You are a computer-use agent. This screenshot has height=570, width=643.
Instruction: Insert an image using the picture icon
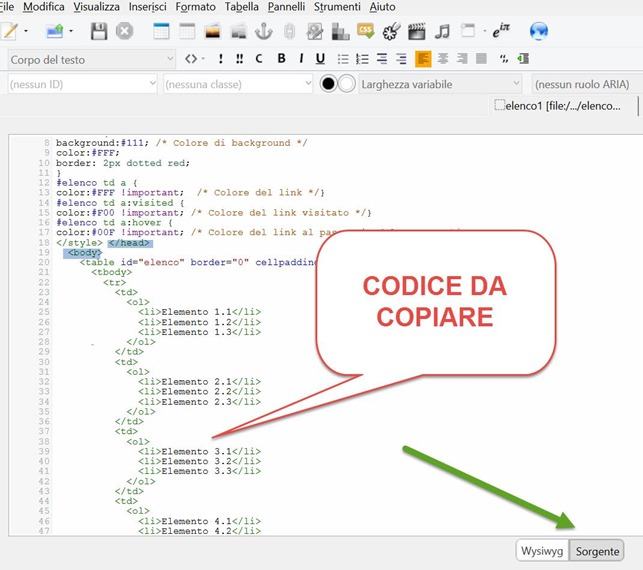[x=213, y=31]
